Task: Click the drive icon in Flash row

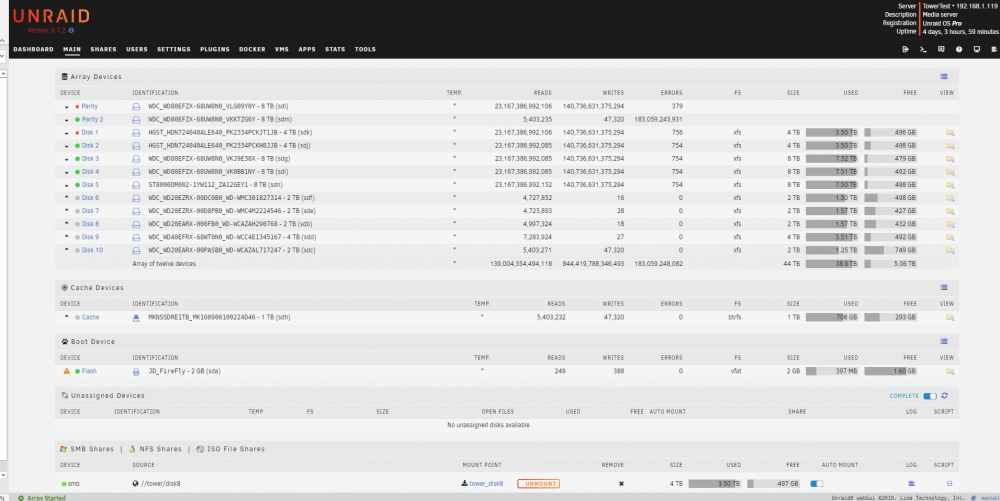Action: 136,371
